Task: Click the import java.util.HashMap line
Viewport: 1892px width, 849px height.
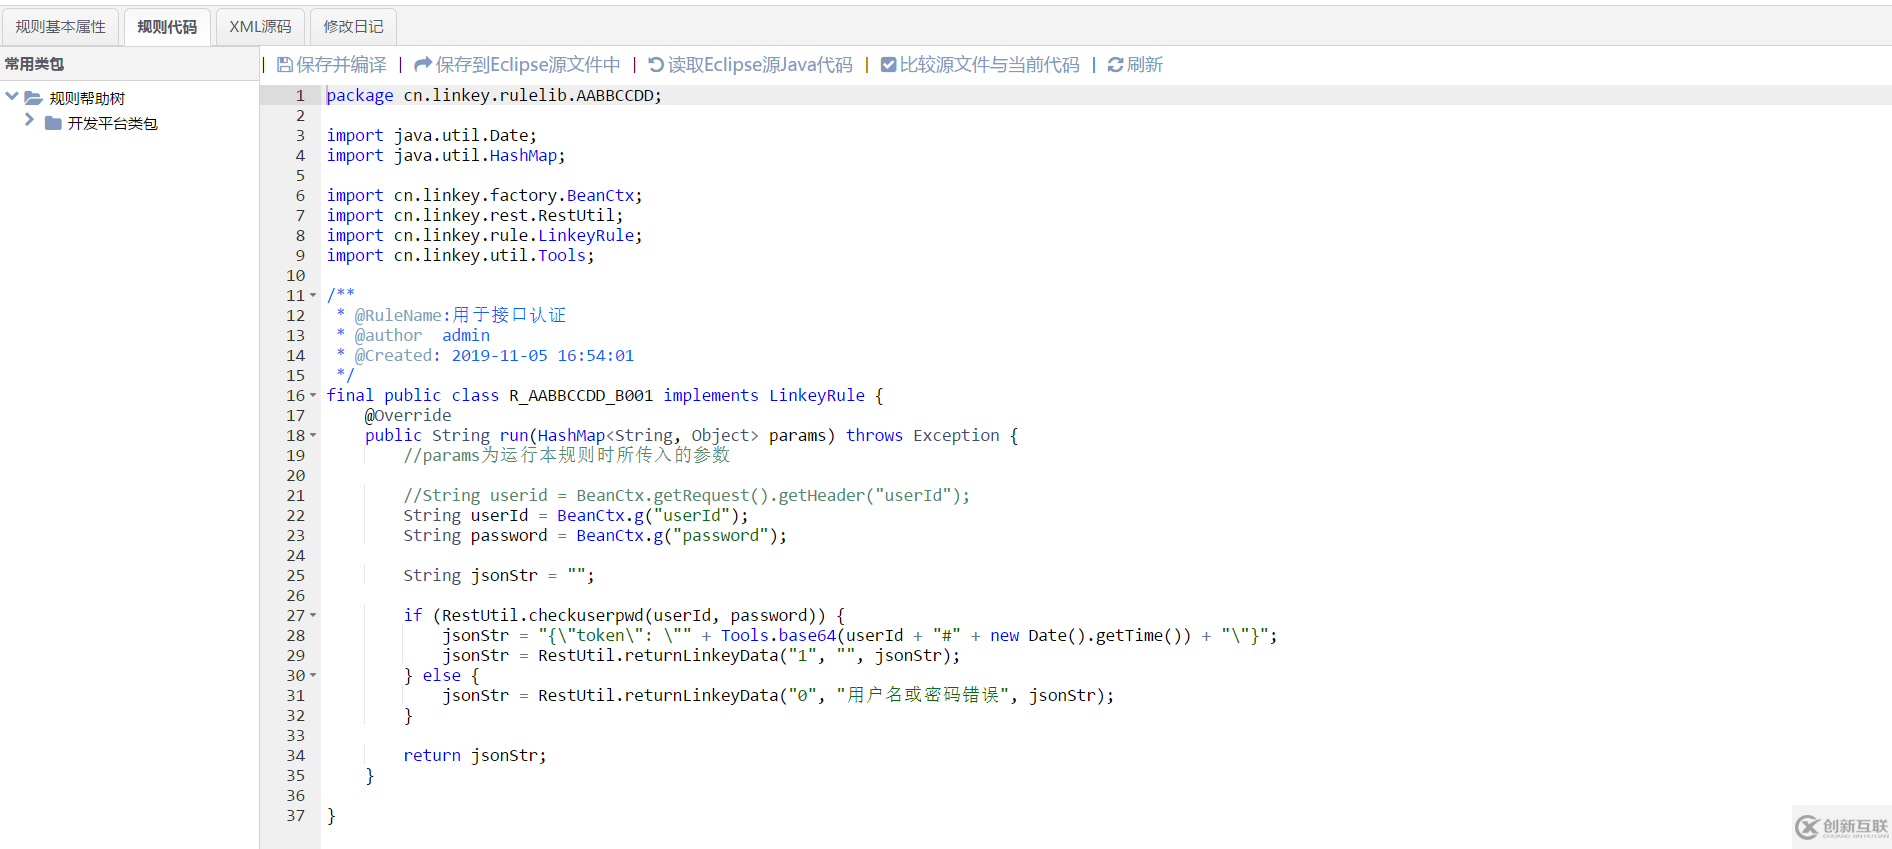Action: pos(446,156)
